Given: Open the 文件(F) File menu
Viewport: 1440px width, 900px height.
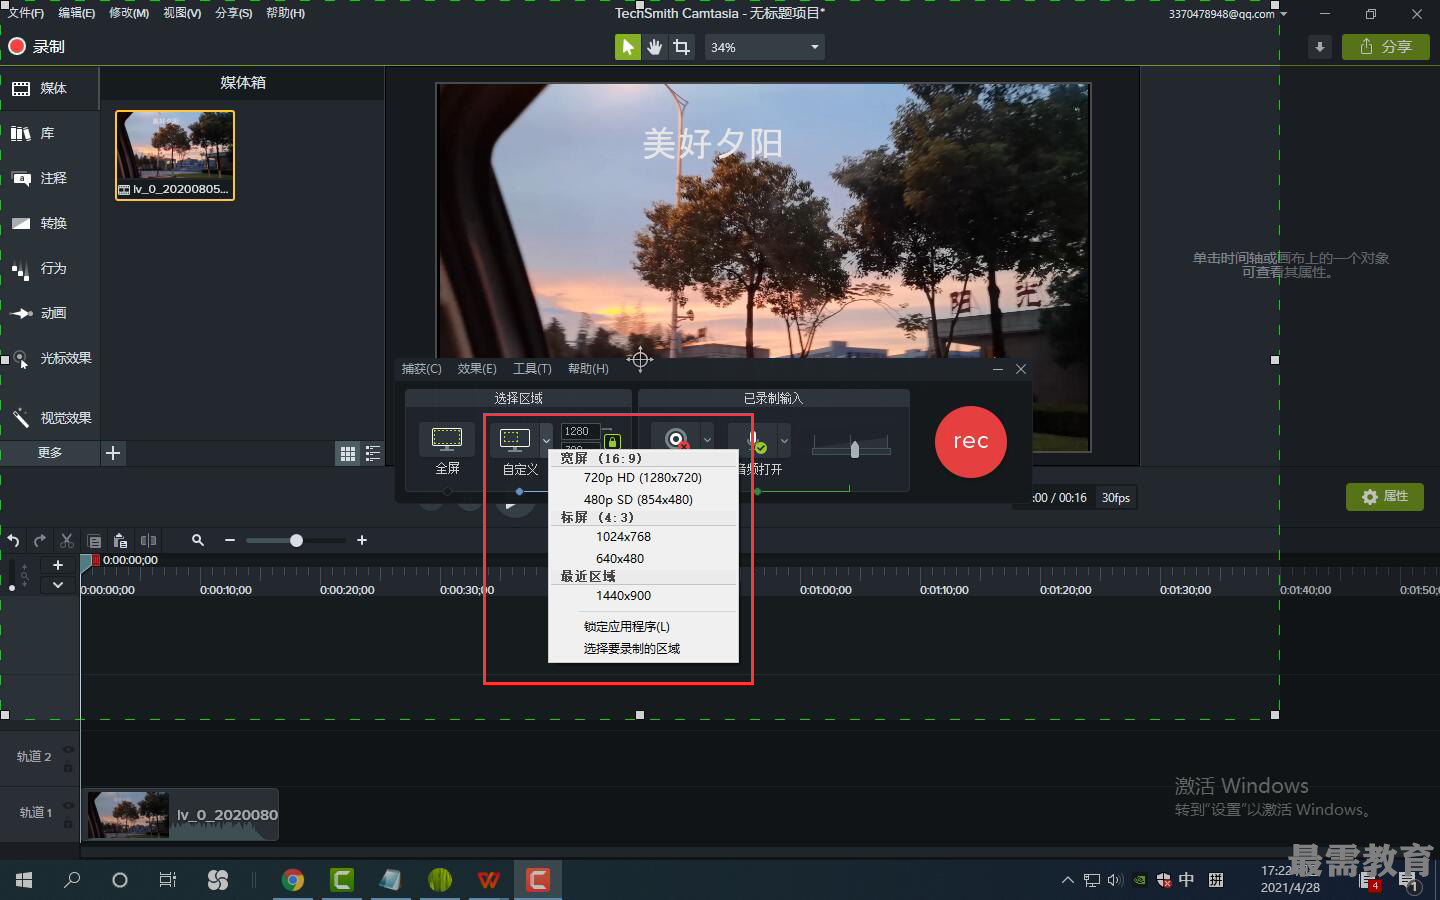Looking at the screenshot, I should (26, 13).
